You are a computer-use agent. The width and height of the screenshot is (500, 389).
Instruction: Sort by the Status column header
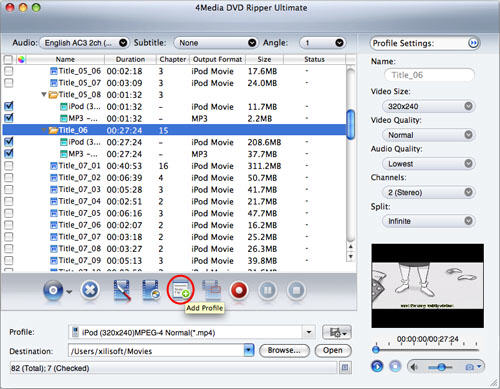pyautogui.click(x=314, y=59)
